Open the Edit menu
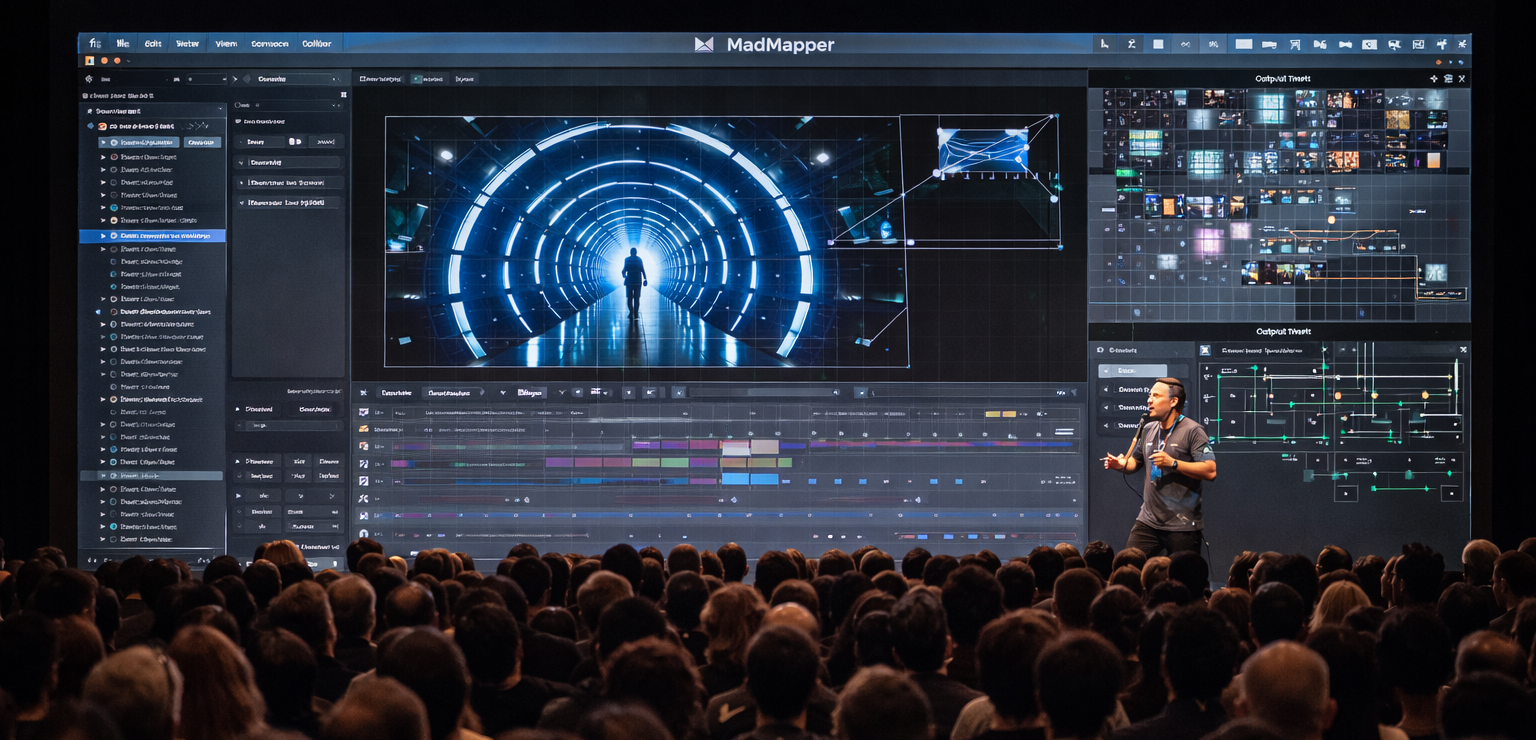This screenshot has height=740, width=1536. 152,44
